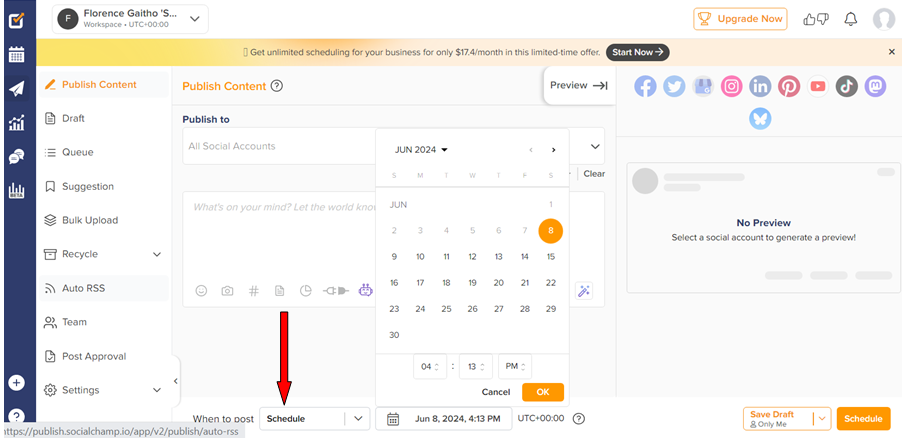Open the notifications bell
902x442 pixels.
click(850, 19)
